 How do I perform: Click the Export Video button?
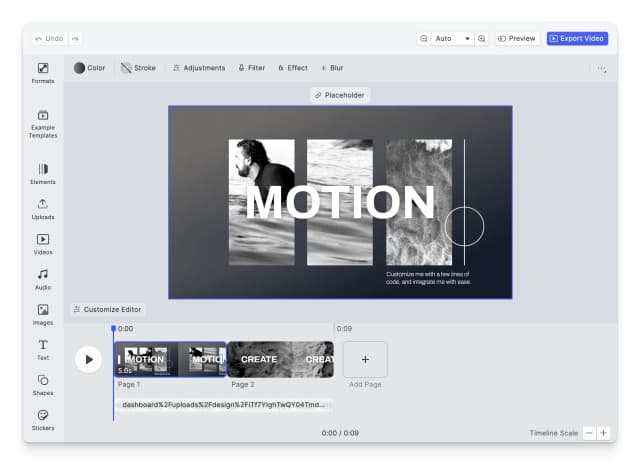coord(577,38)
